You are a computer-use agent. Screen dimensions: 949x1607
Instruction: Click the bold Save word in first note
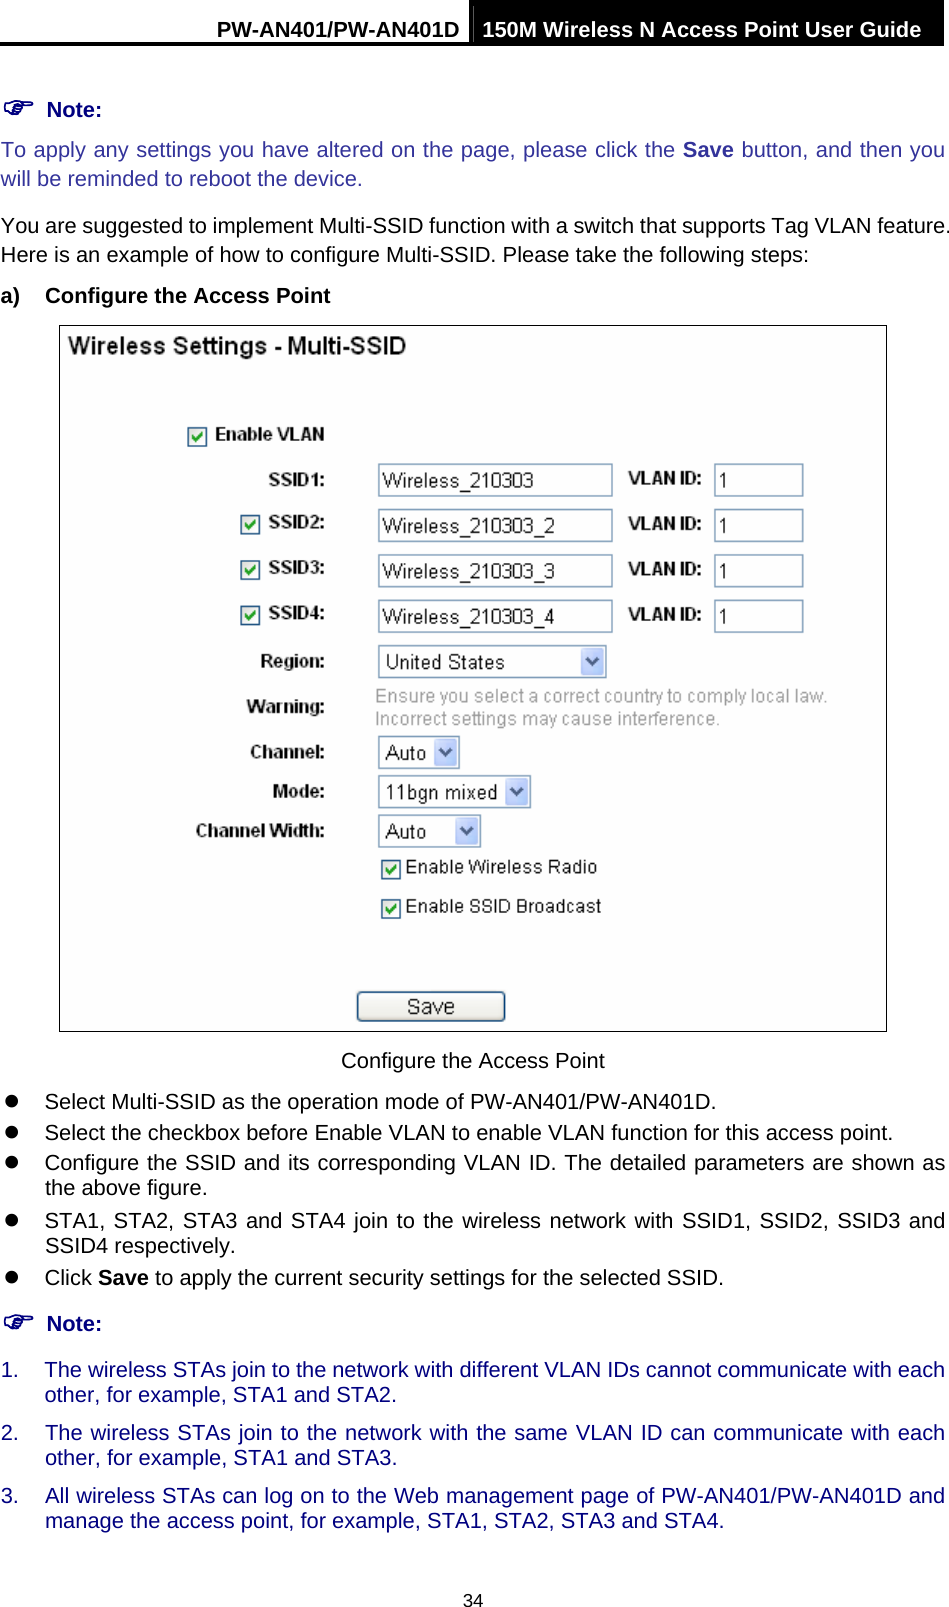point(708,150)
